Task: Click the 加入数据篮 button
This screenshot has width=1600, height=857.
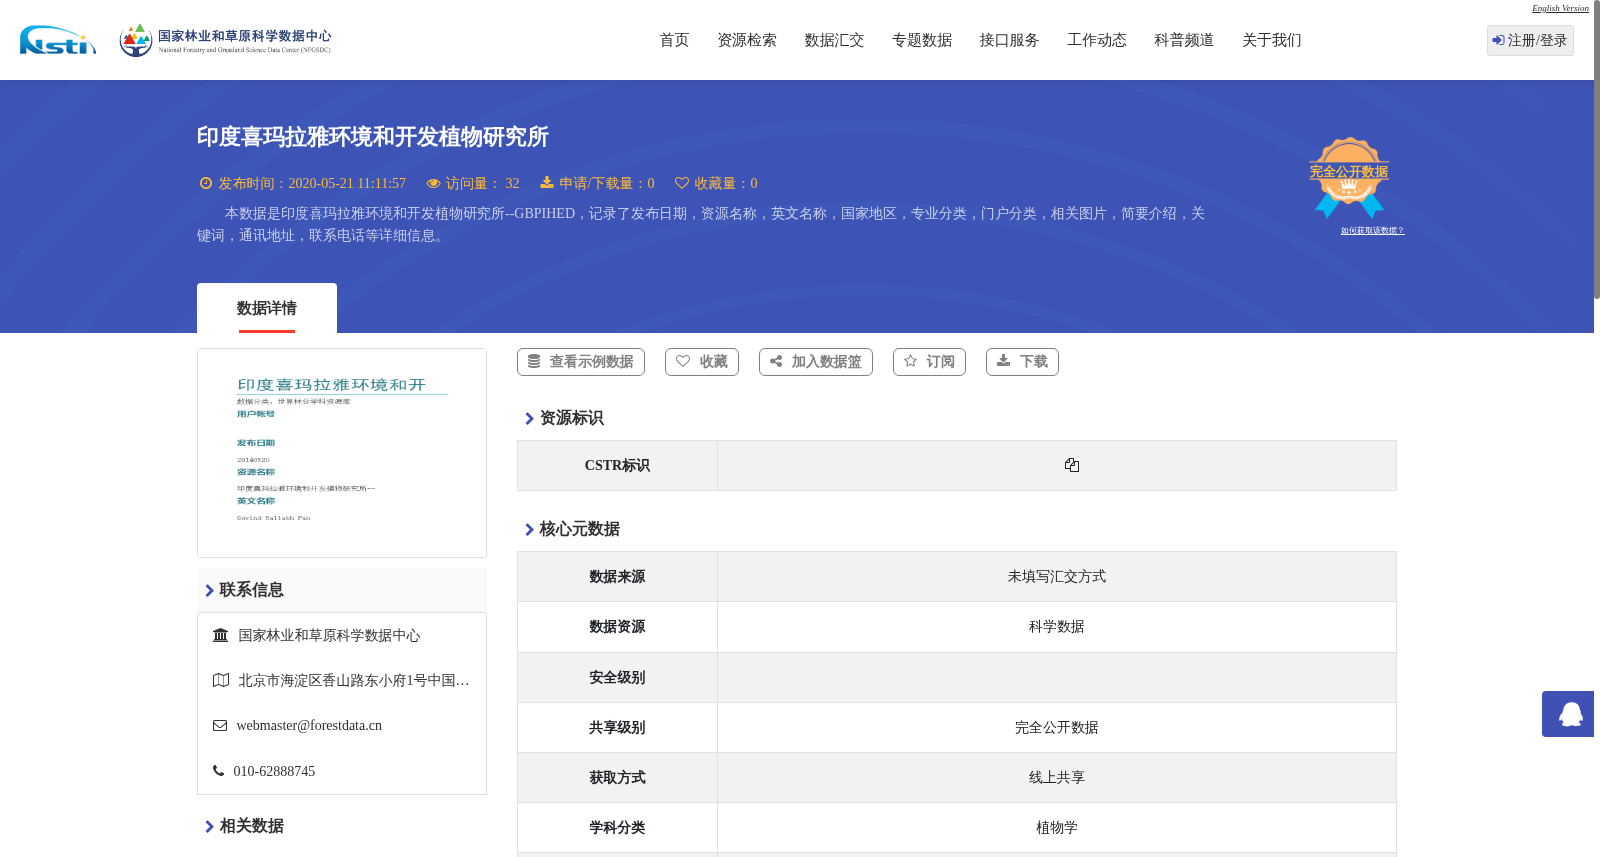Action: [x=816, y=362]
